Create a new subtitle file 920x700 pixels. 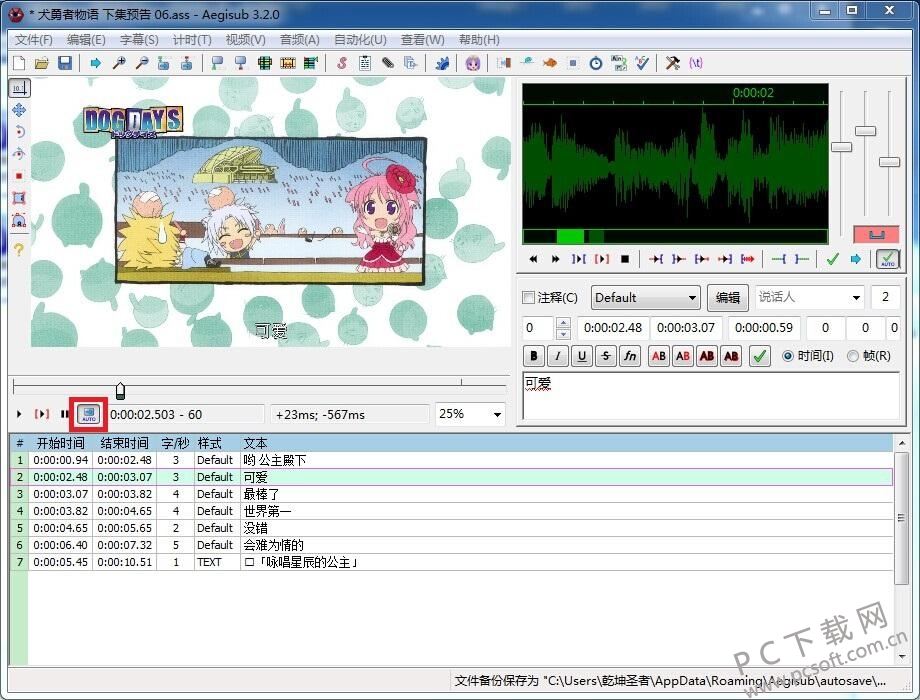coord(19,63)
